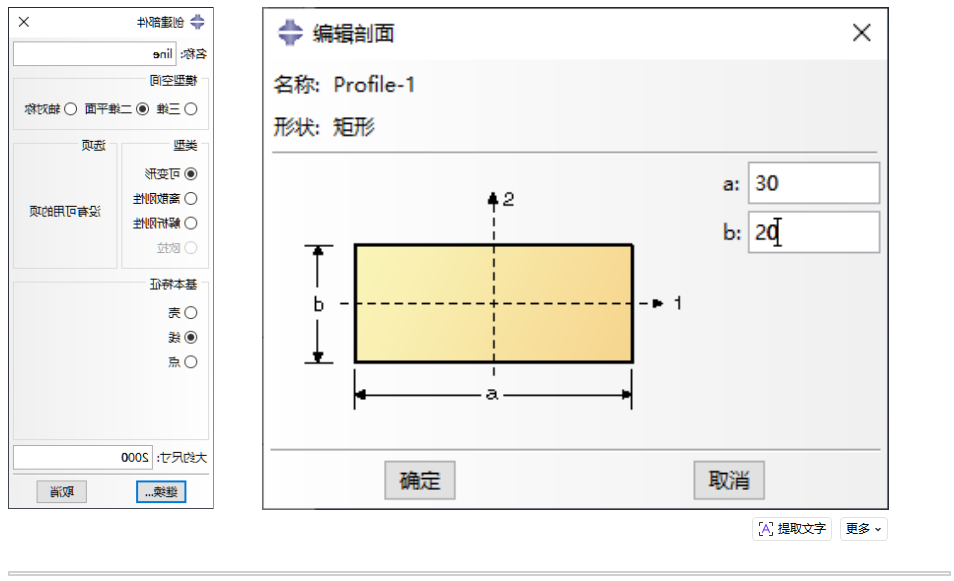Choose the 解析刚性 type radio button
Image resolution: width=954 pixels, height=581 pixels.
click(x=191, y=223)
